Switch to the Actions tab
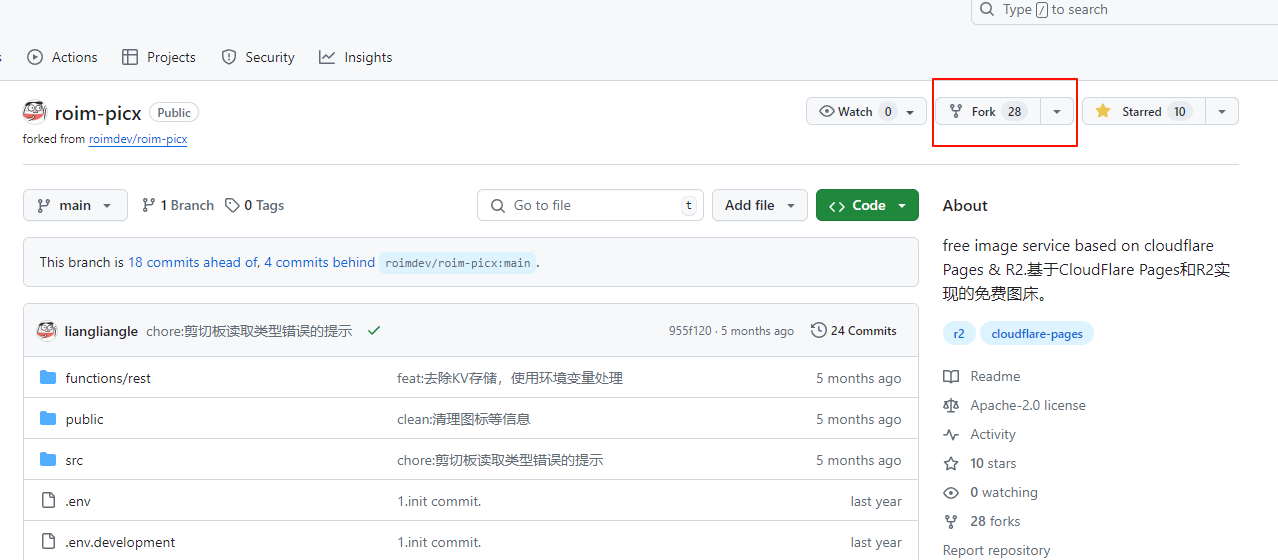 [62, 57]
